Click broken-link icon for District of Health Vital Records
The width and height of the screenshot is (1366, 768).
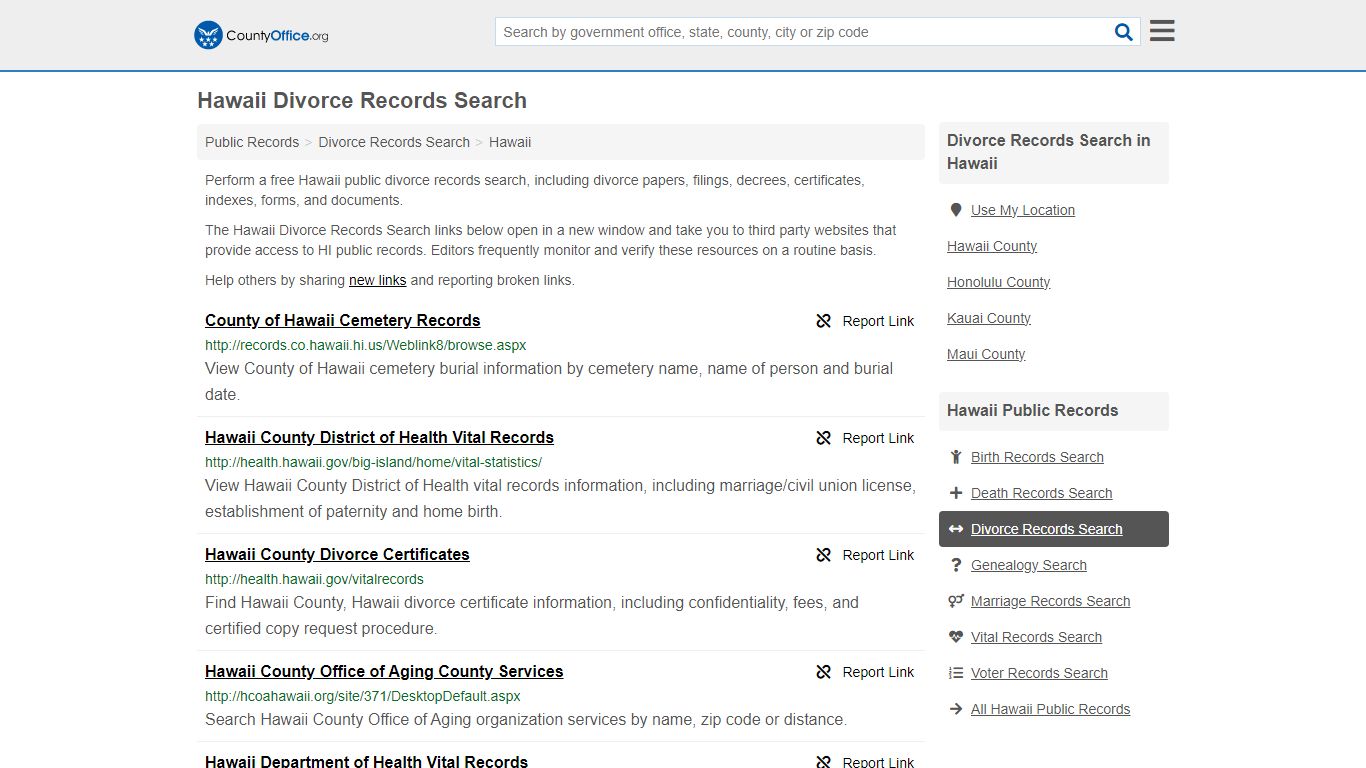(x=824, y=438)
